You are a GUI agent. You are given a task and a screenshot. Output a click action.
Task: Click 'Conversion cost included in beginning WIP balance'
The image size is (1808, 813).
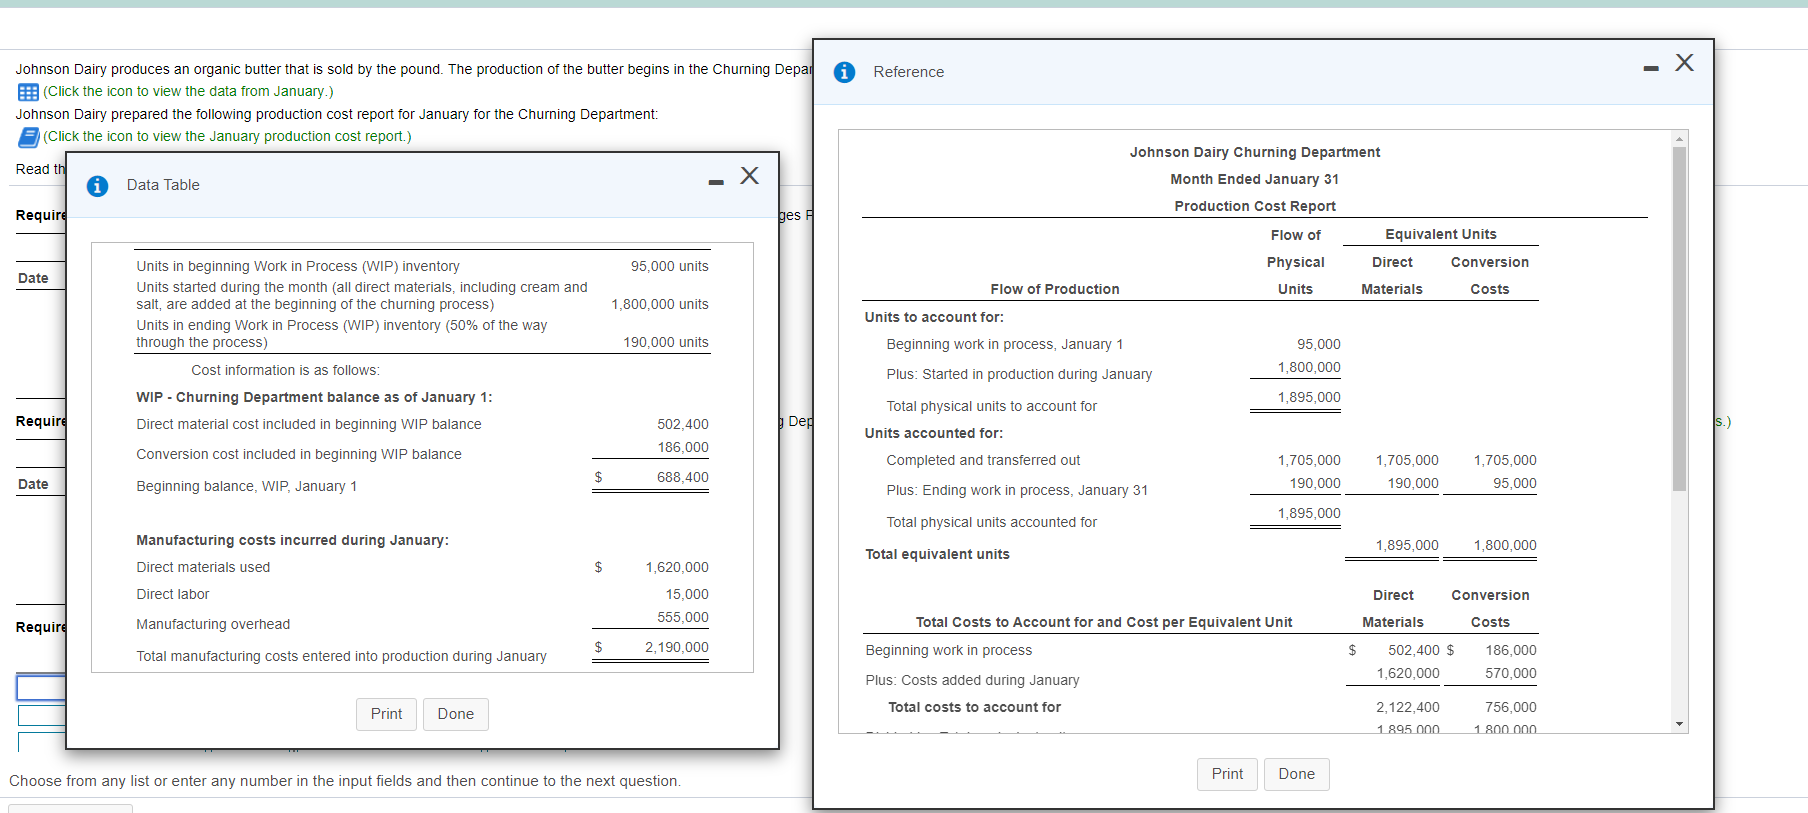point(299,454)
